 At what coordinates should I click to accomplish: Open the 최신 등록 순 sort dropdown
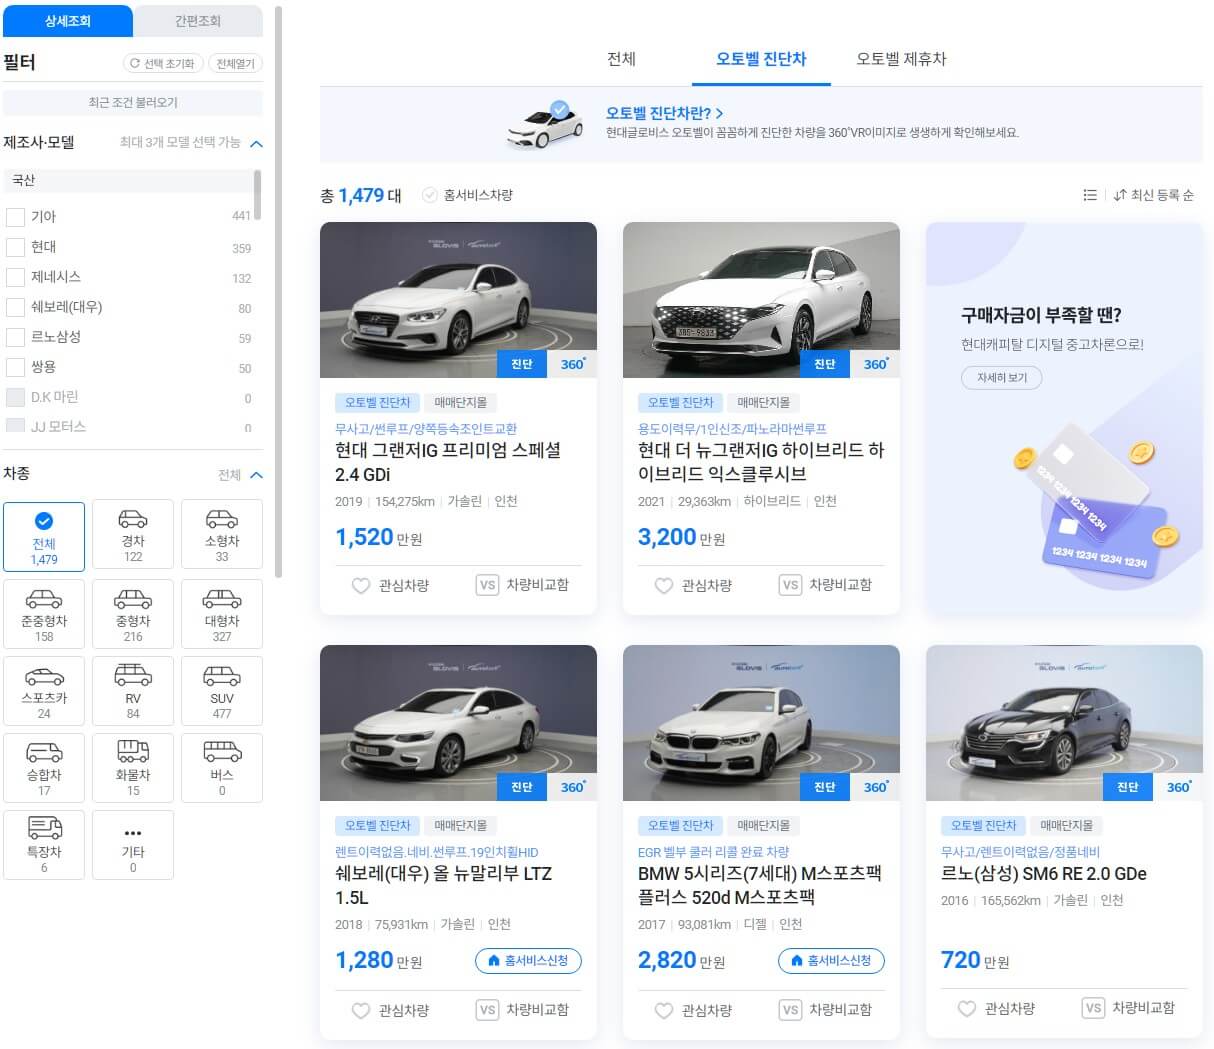tap(1153, 195)
